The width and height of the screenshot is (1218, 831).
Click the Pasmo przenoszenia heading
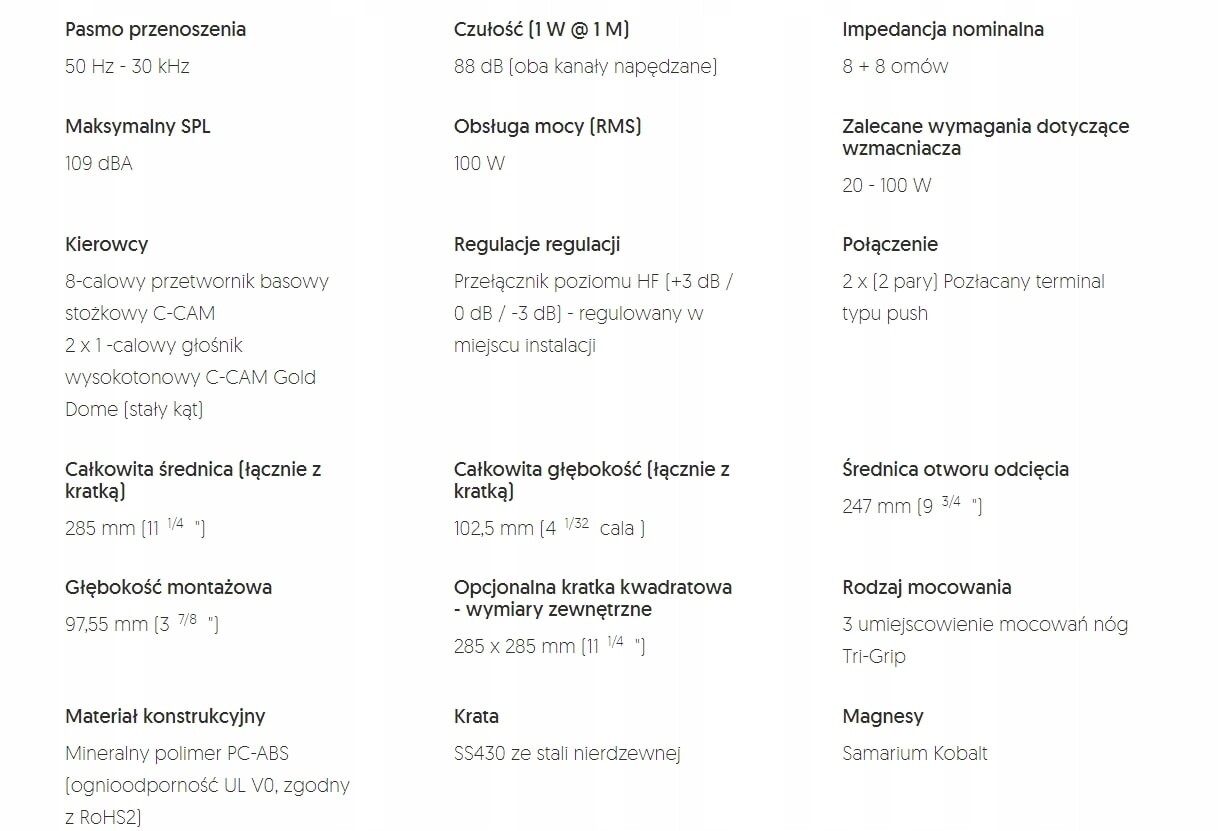(x=155, y=29)
